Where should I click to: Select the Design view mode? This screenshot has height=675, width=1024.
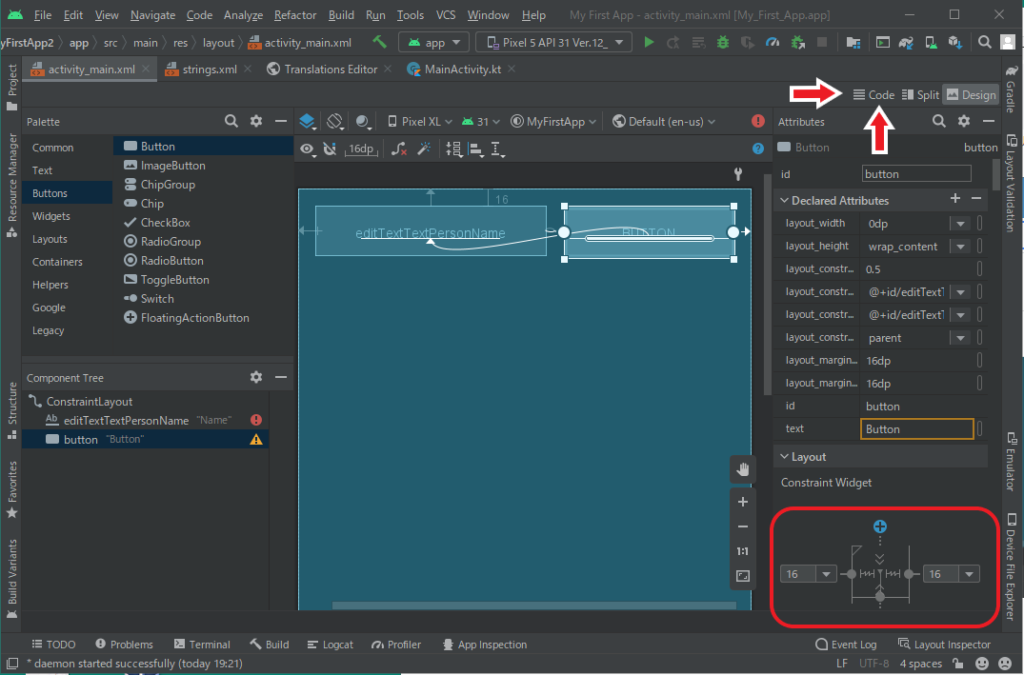(971, 95)
